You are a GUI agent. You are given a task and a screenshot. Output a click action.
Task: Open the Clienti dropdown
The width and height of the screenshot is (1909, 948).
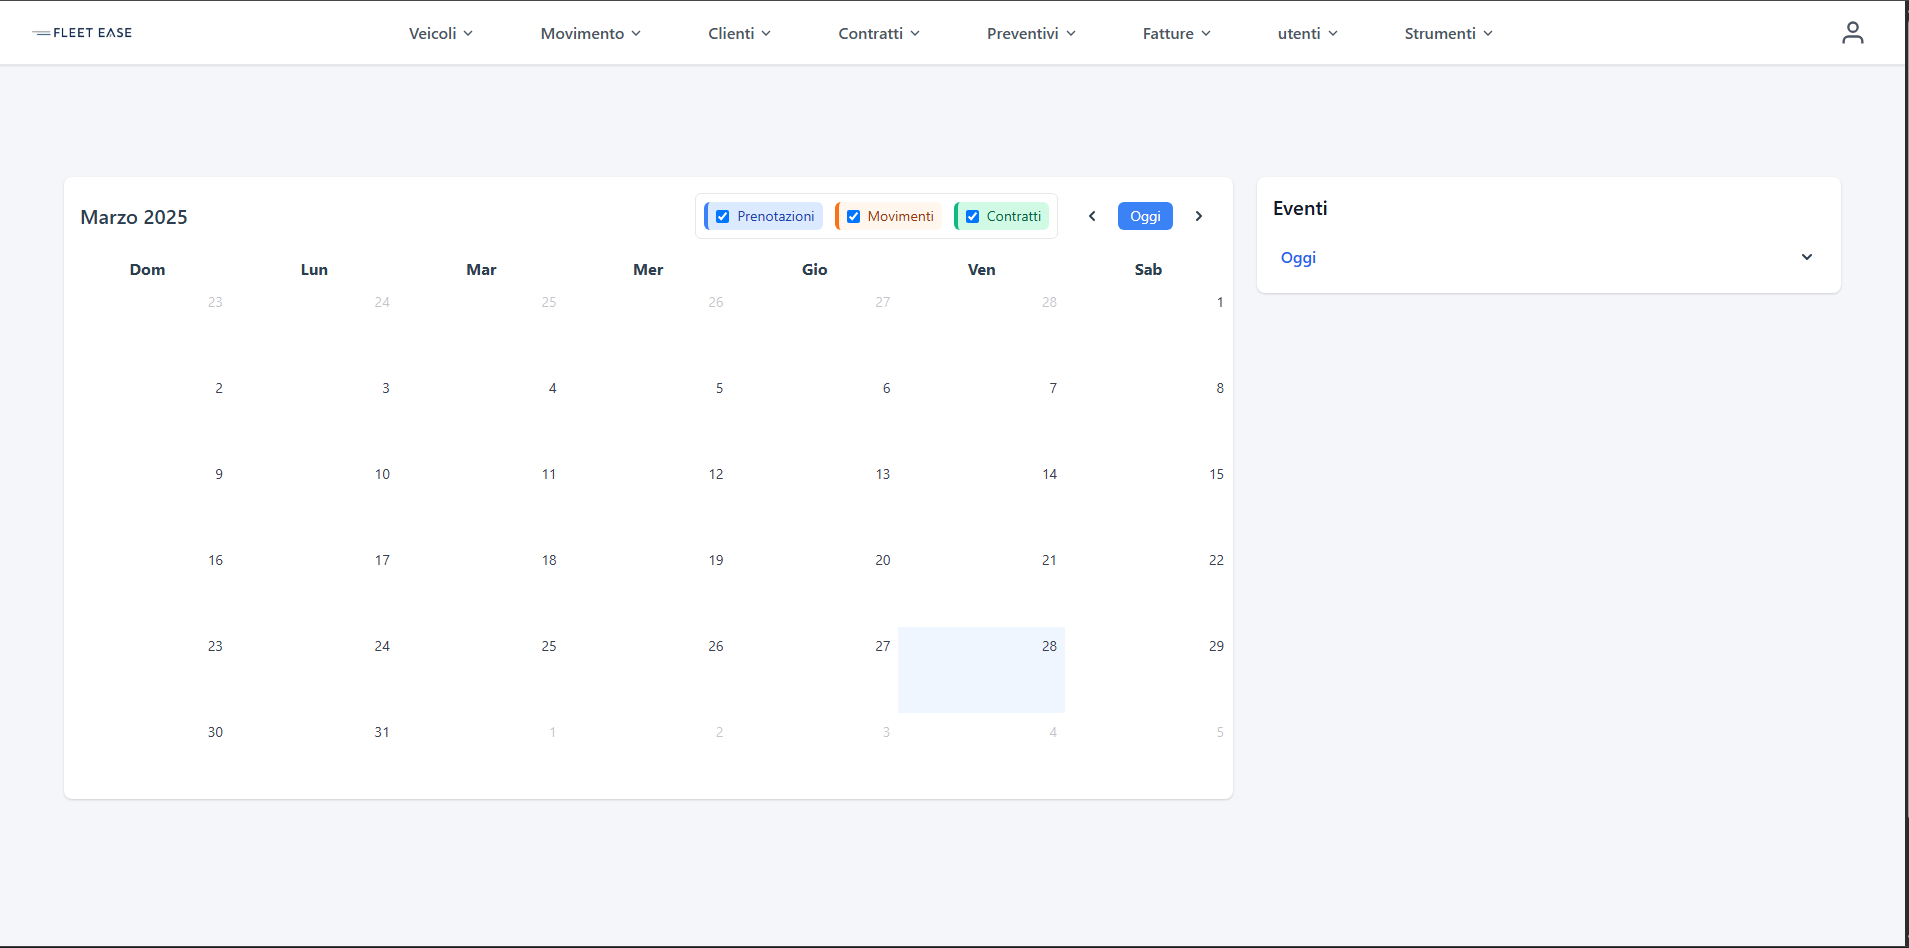pos(739,33)
